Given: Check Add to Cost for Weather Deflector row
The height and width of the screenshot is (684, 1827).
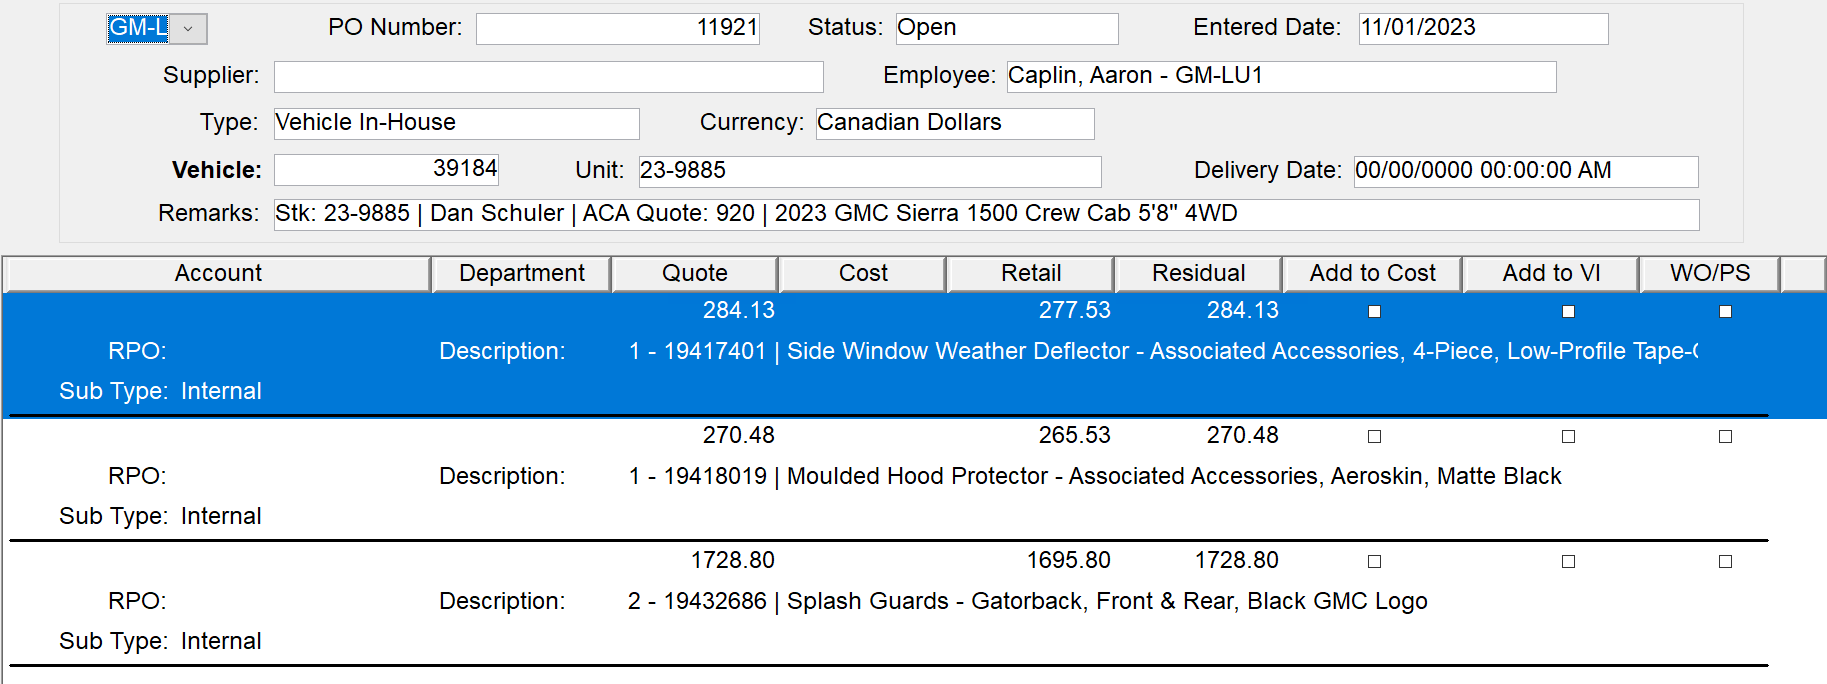Looking at the screenshot, I should point(1374,312).
